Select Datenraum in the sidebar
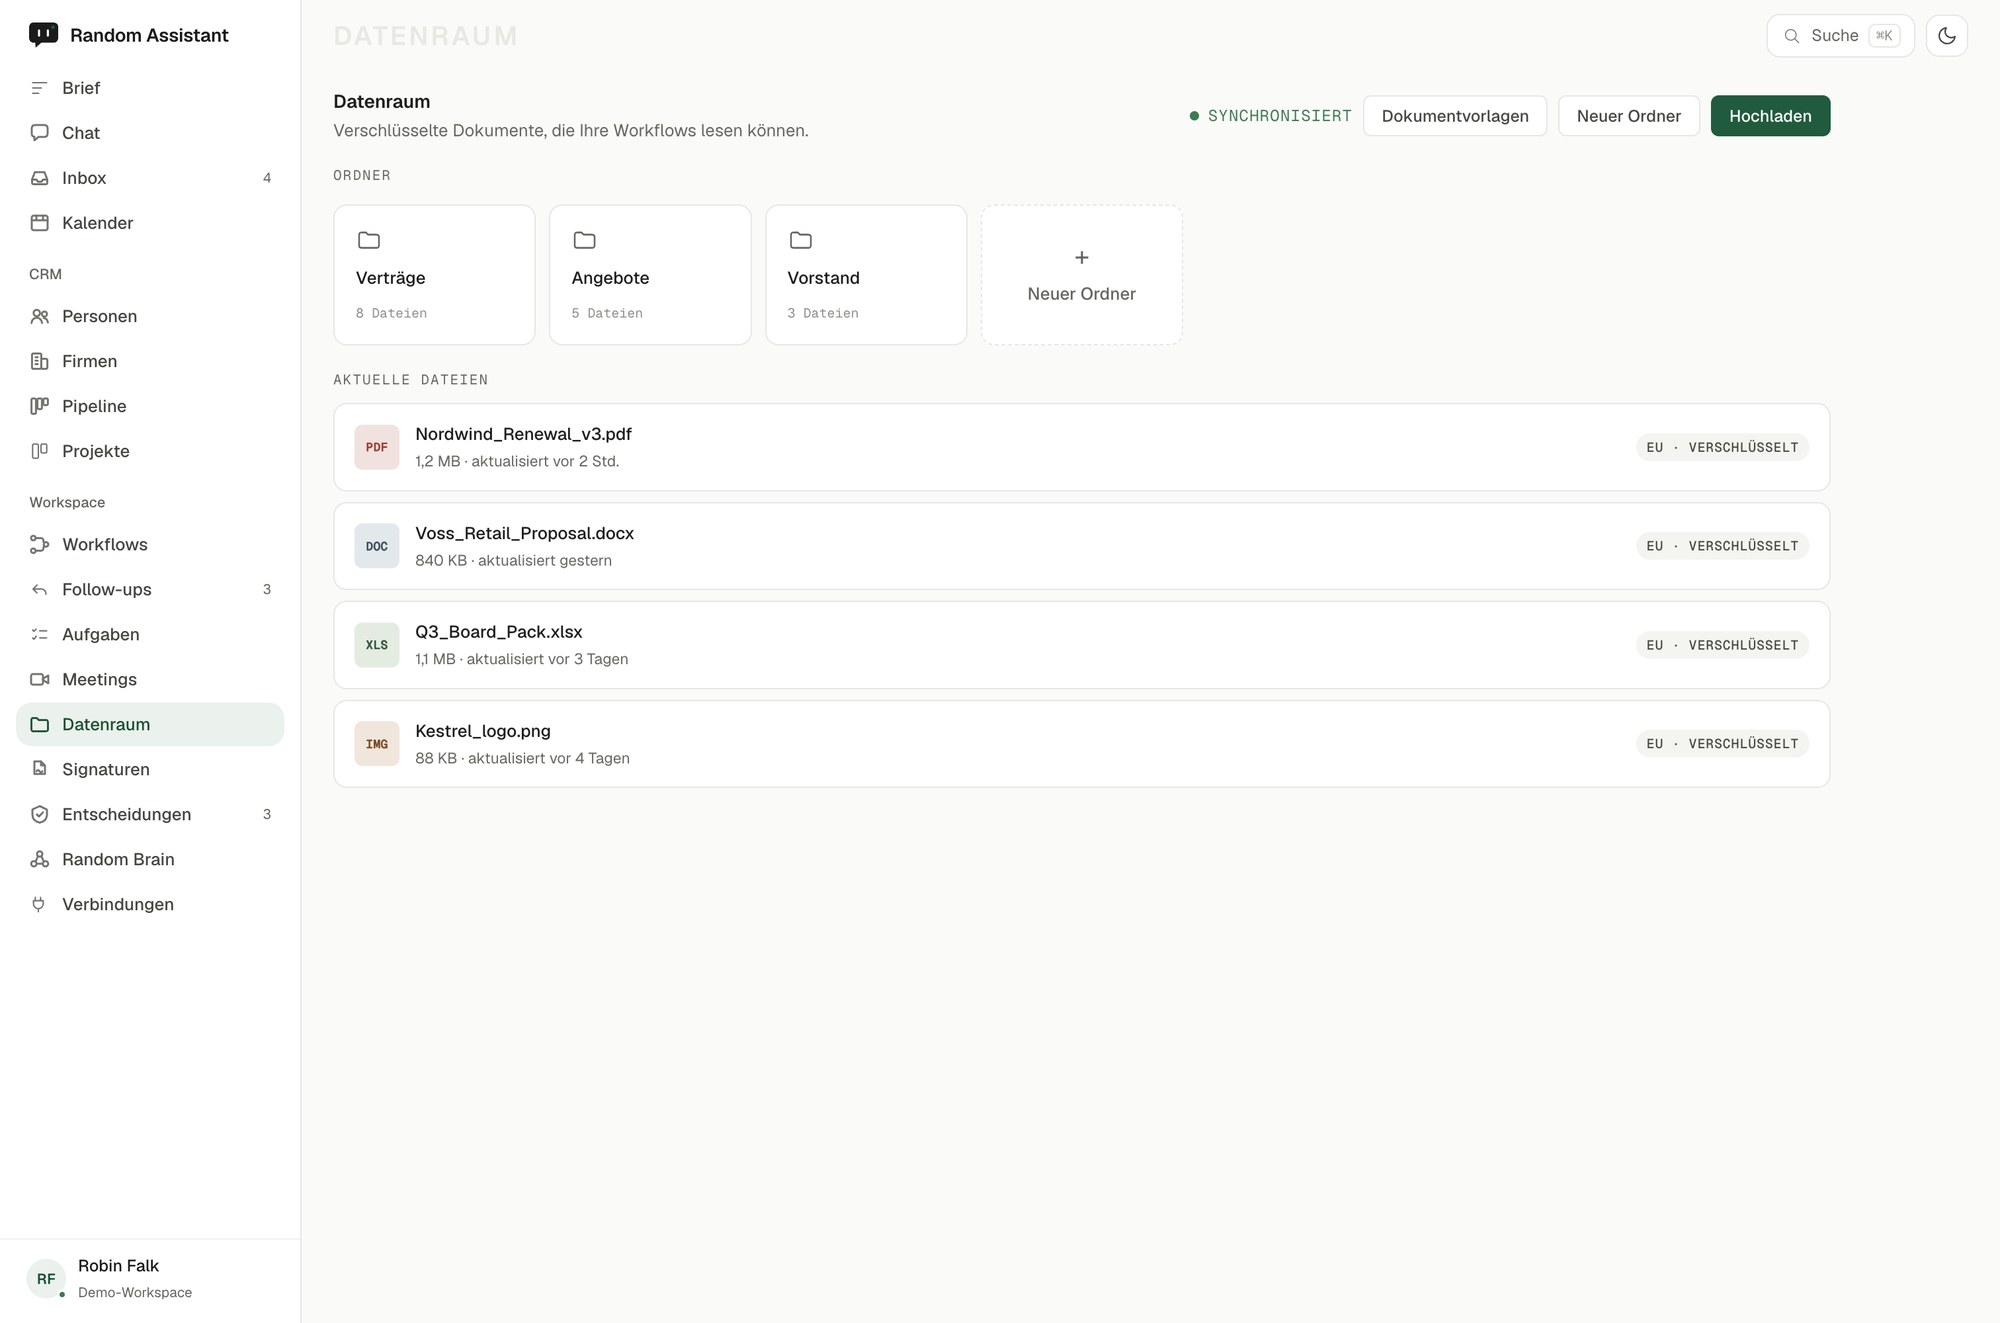Viewport: 2000px width, 1323px height. pos(150,724)
